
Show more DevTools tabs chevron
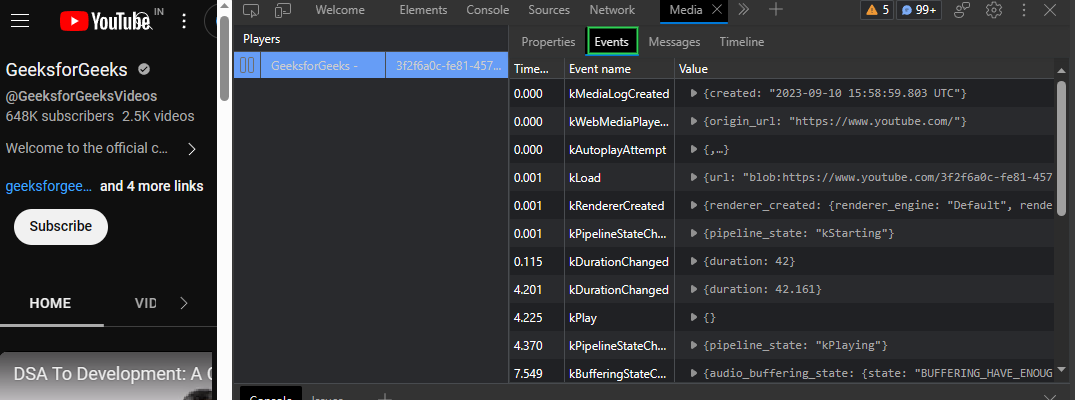click(x=743, y=10)
